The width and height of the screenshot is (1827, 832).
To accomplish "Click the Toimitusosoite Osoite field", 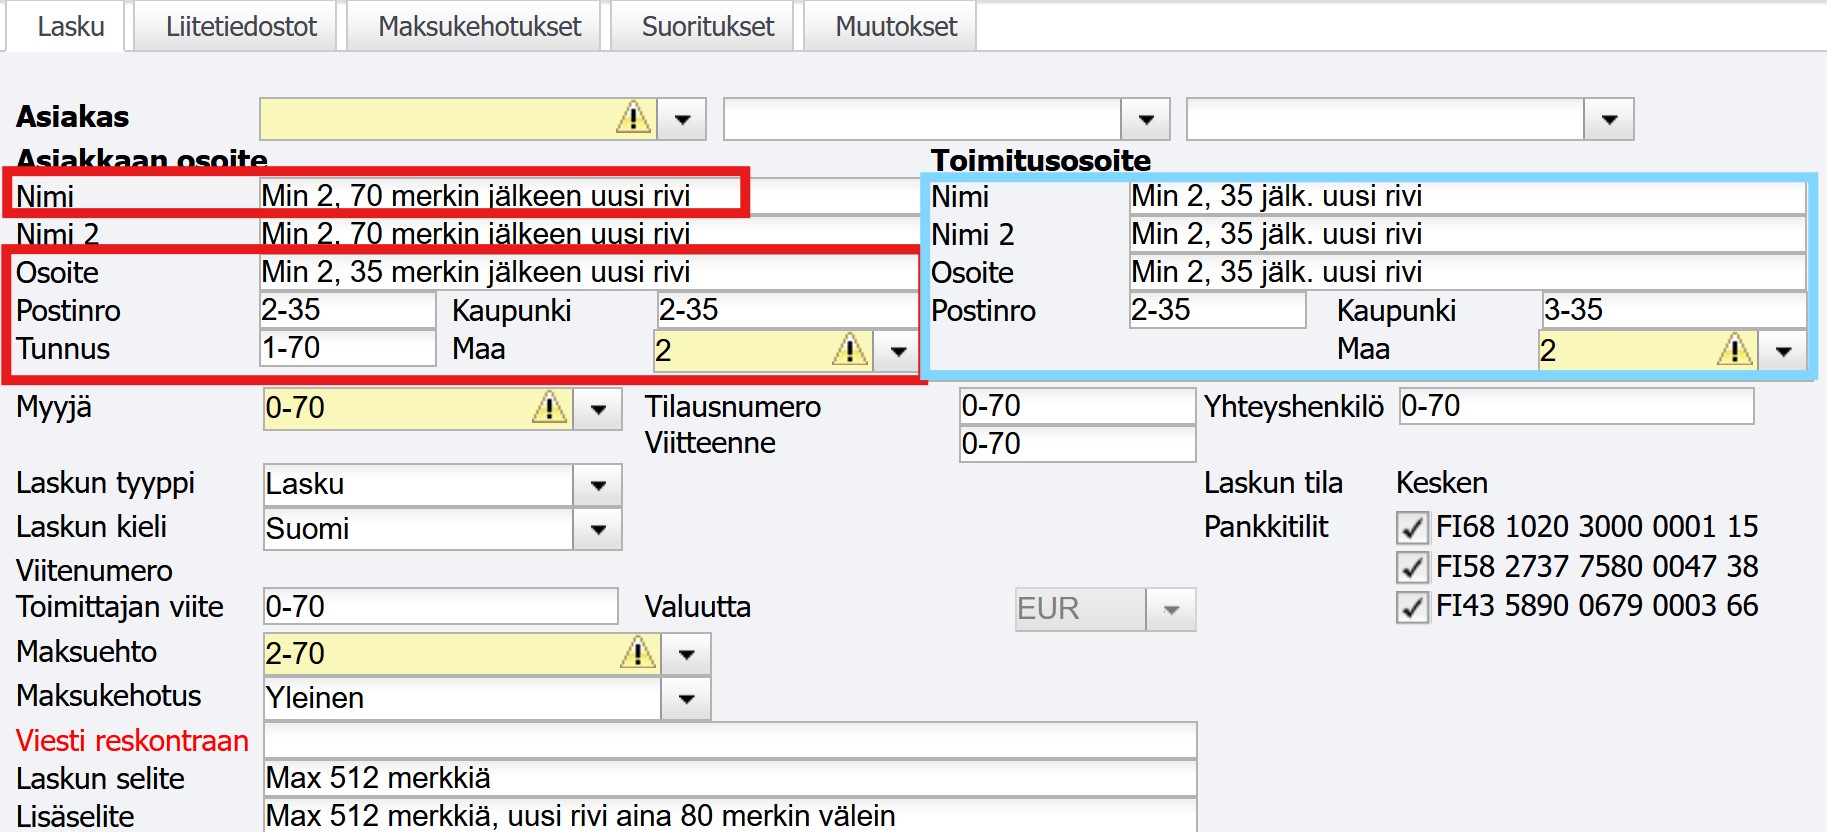I will tap(1467, 272).
